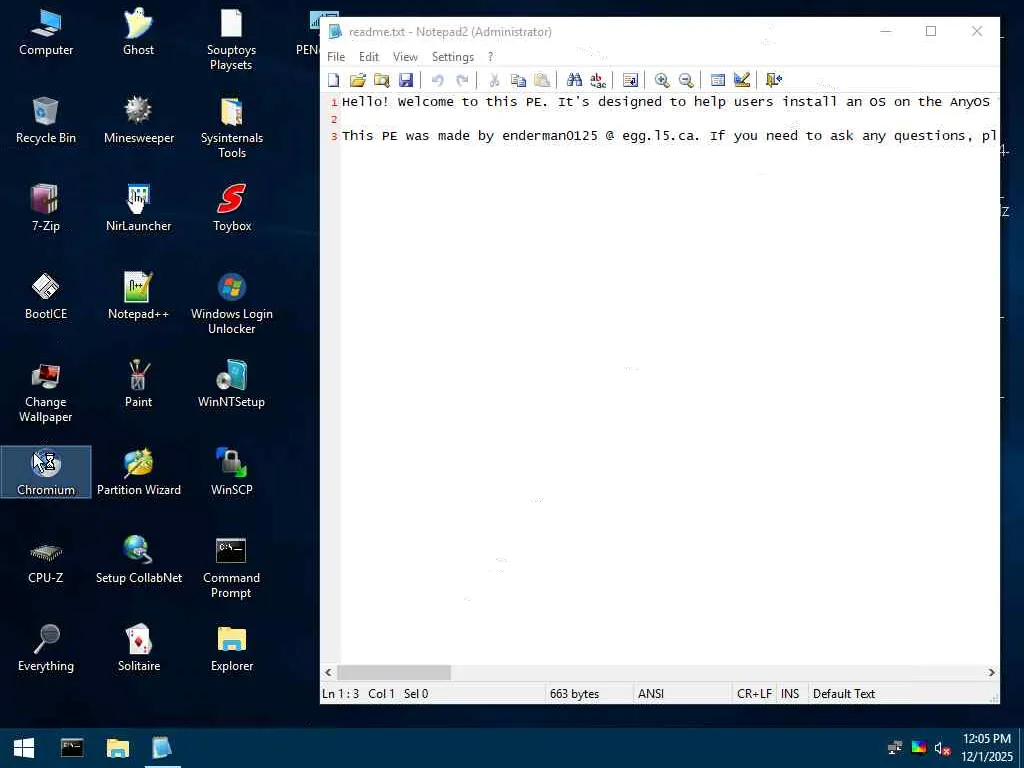Click the ANSI encoding status bar cell
1024x768 pixels.
pos(682,694)
